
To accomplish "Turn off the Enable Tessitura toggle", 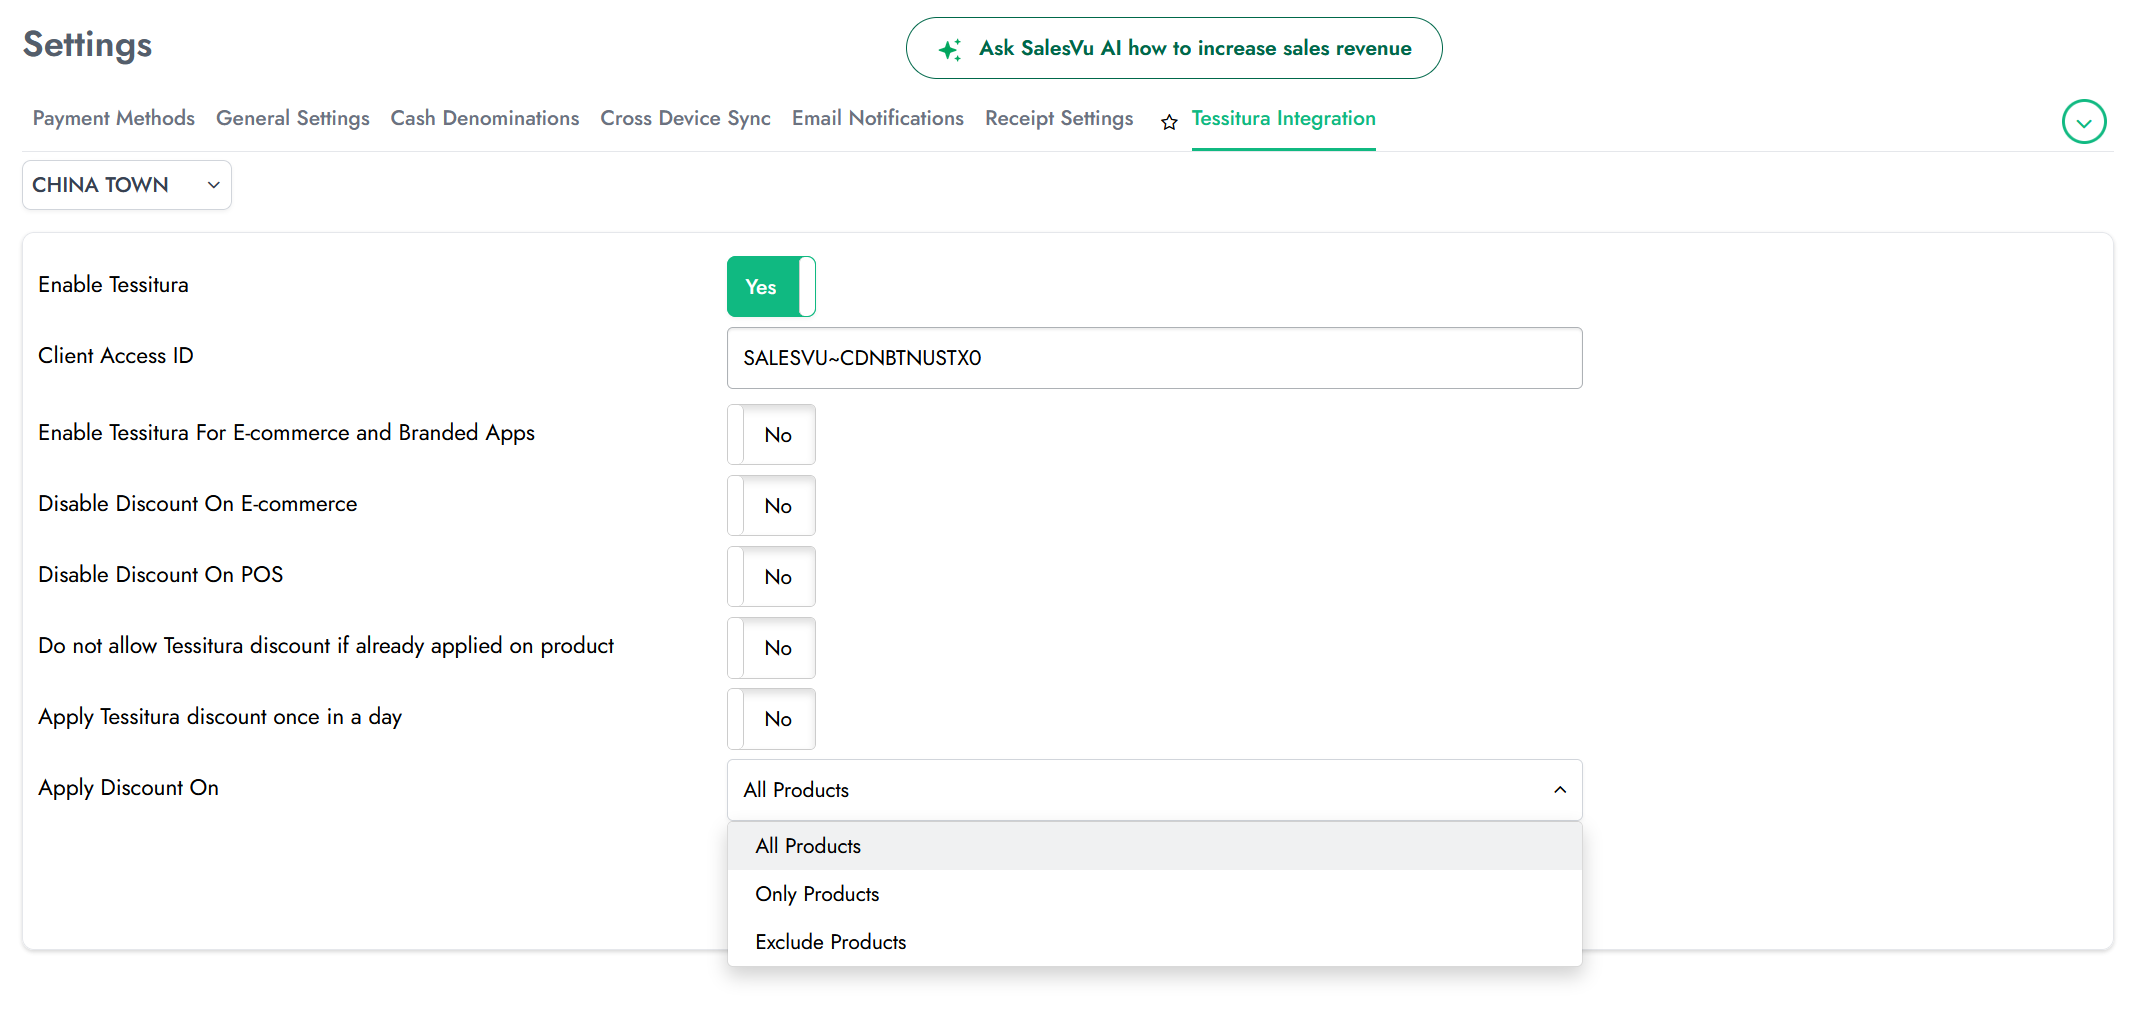I will pos(771,287).
